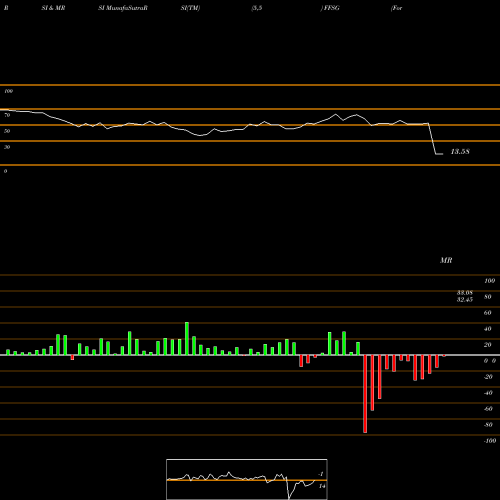This screenshot has width=500, height=500.
Task: Click the RSI axis label 30
Action: 7,147
